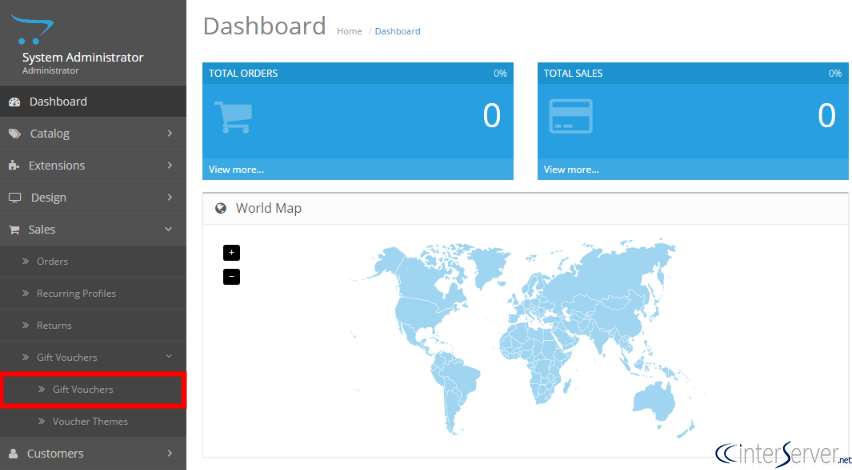Open Voucher Themes menu item
Viewport: 852px width, 470px height.
click(x=90, y=422)
